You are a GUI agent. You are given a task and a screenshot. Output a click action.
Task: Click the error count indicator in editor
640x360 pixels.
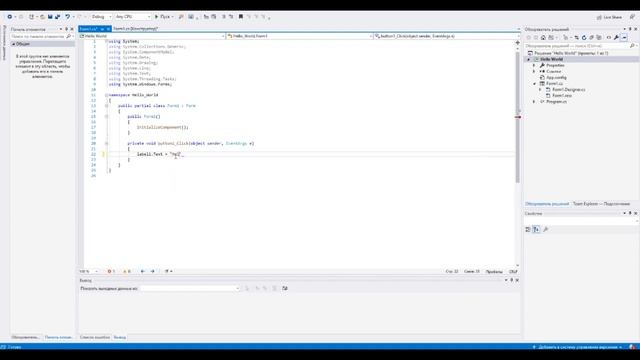click(x=111, y=271)
